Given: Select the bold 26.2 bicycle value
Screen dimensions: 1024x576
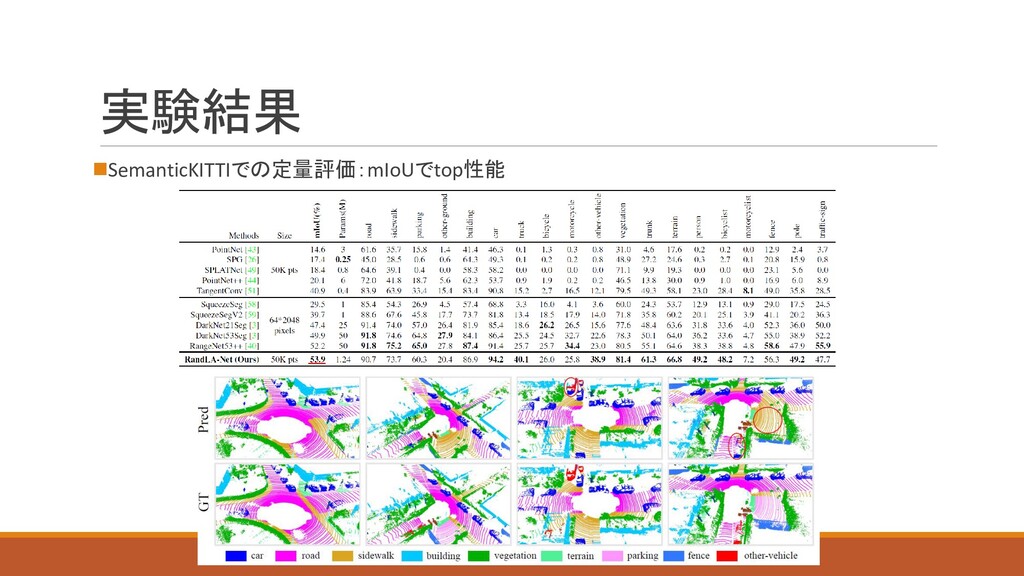Looking at the screenshot, I should [x=547, y=325].
